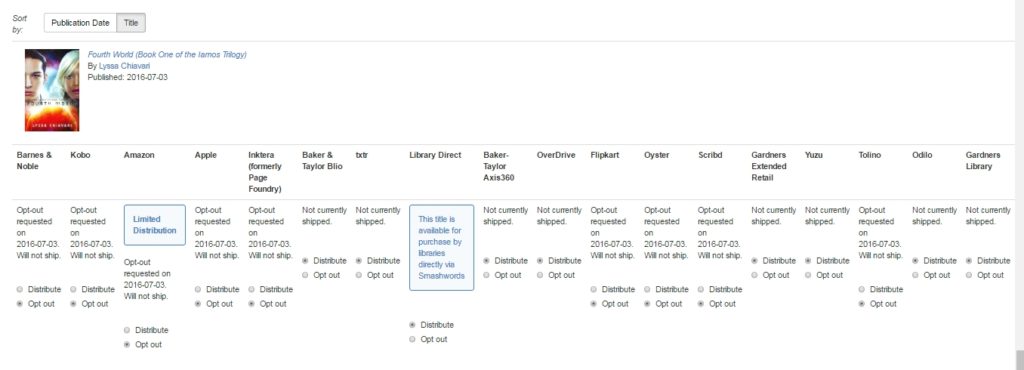Select Opt out for Gardners Extended Retail
The height and width of the screenshot is (370, 1024).
(754, 275)
